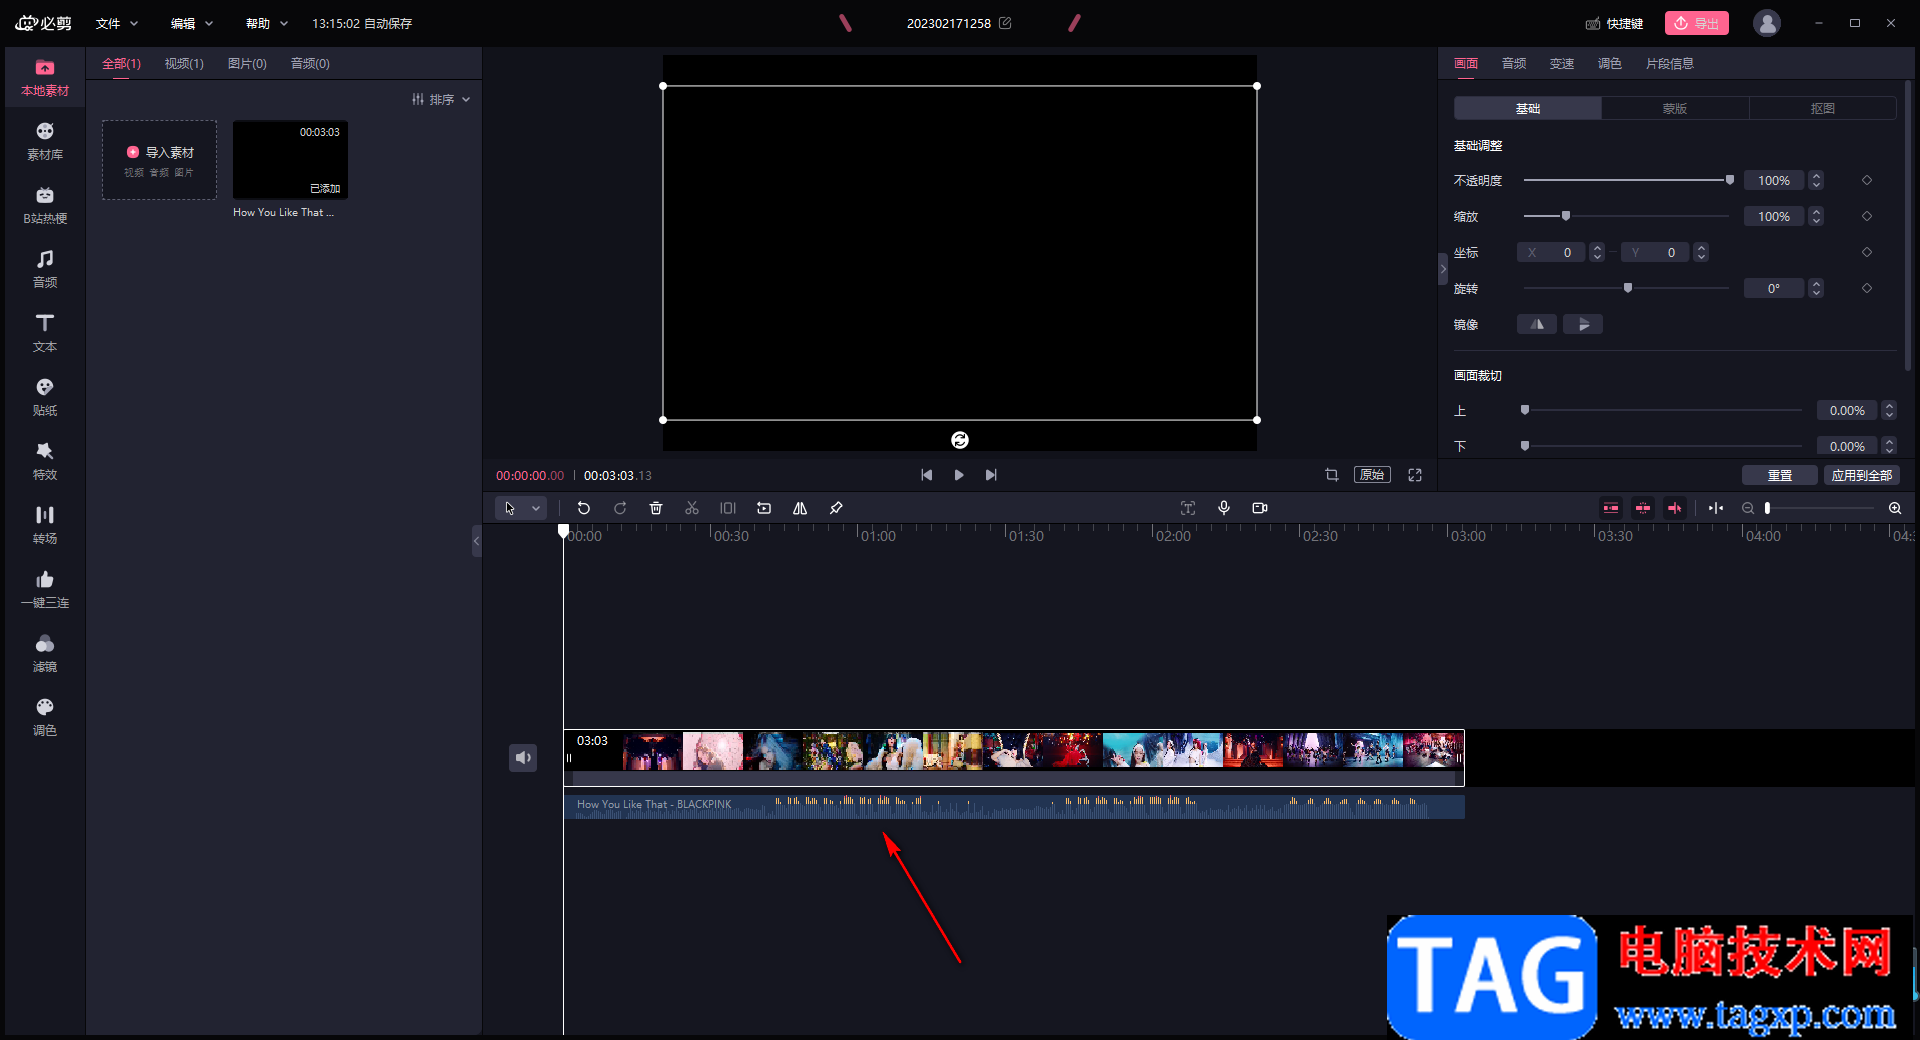Toggle 旋转 rotation keyframe diamond
The height and width of the screenshot is (1040, 1920).
point(1867,288)
